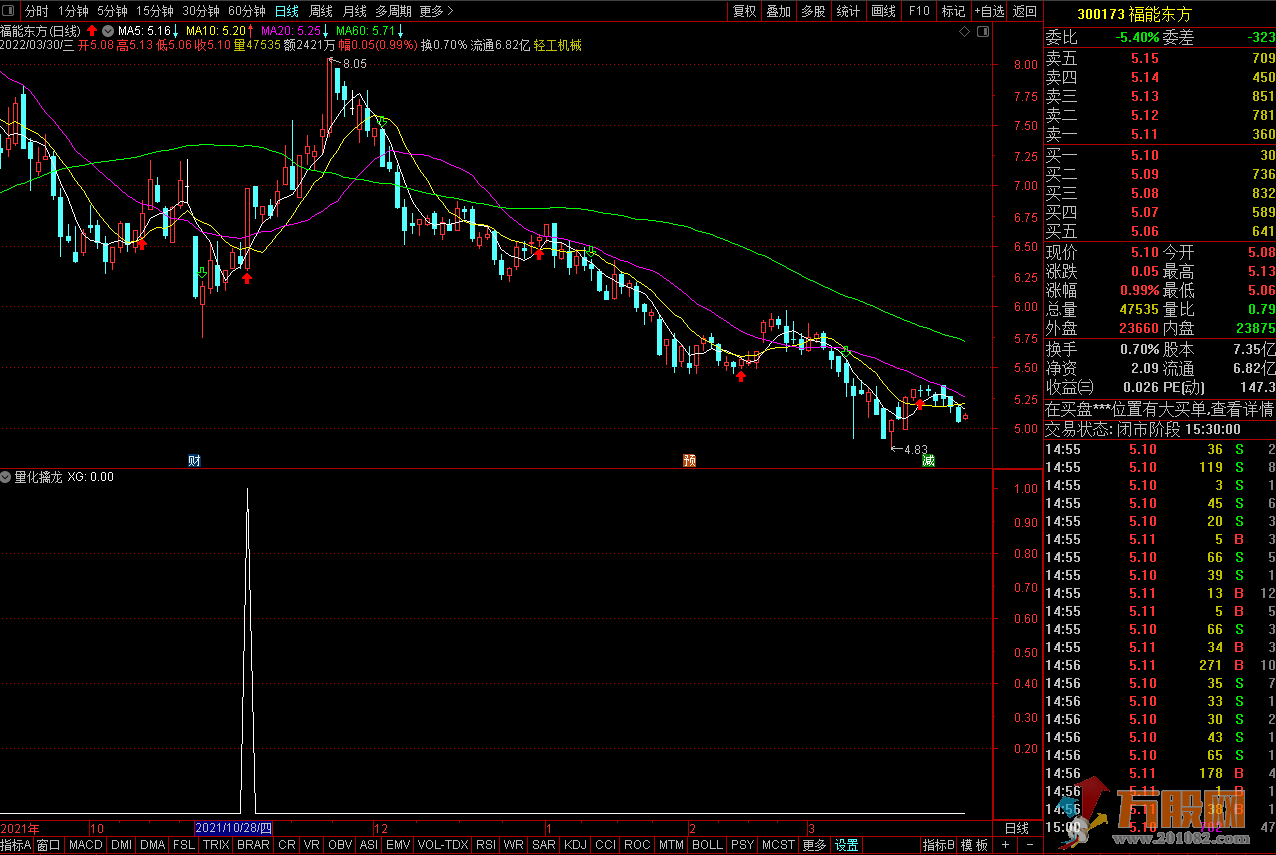
Task: Toggle side panel icon at chart top-right
Action: coord(982,32)
